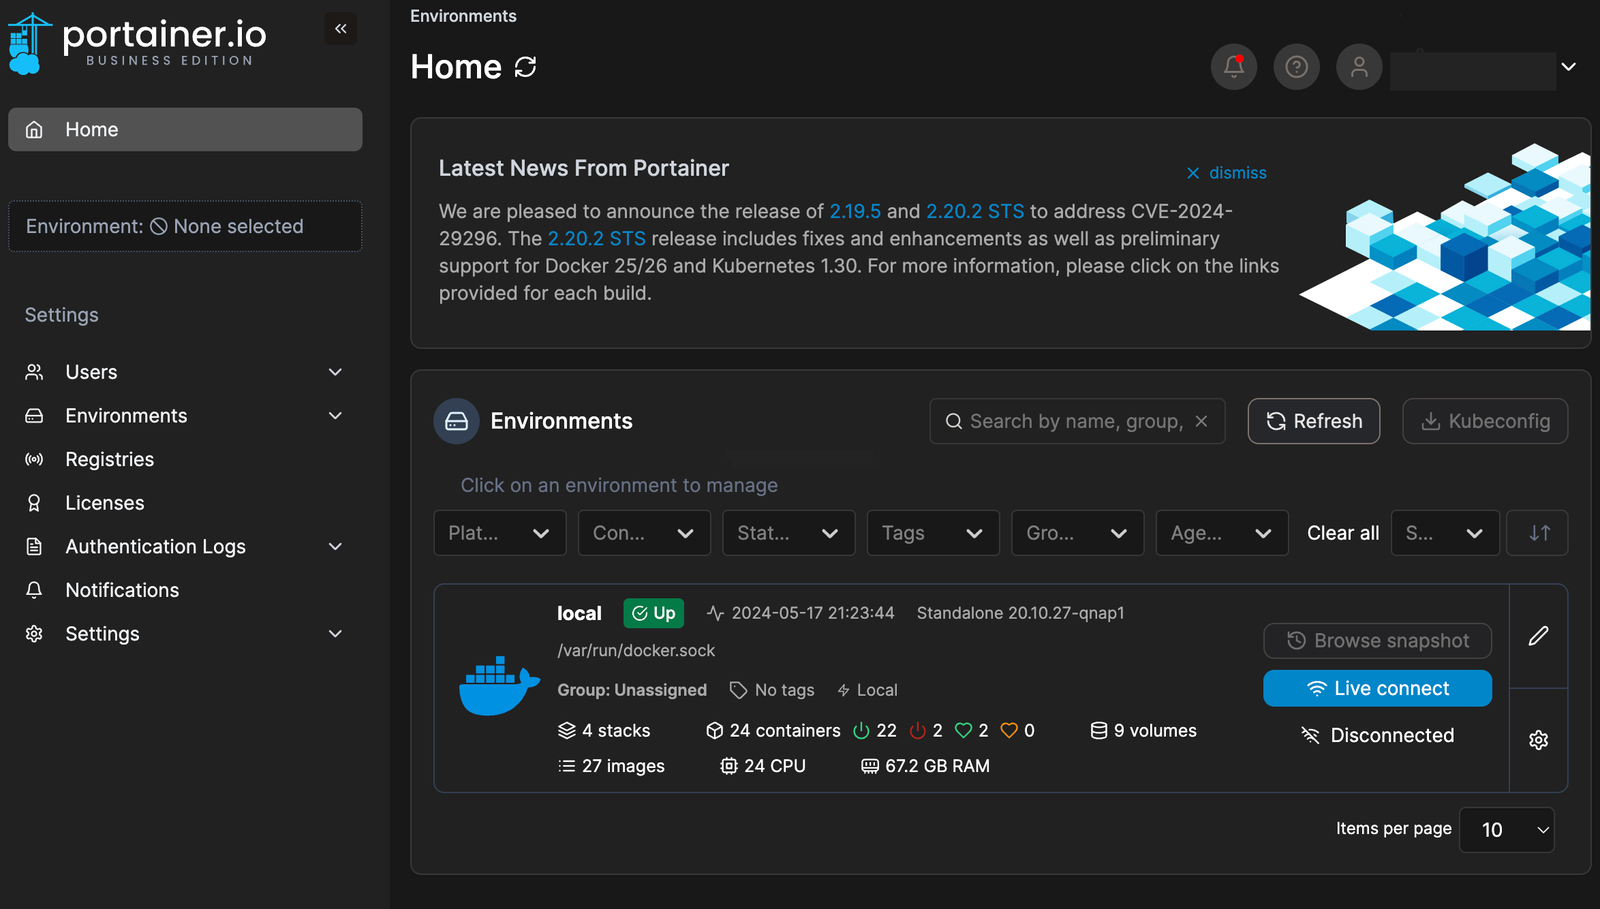The height and width of the screenshot is (909, 1600).
Task: Go to Licenses in the sidebar
Action: 104,503
